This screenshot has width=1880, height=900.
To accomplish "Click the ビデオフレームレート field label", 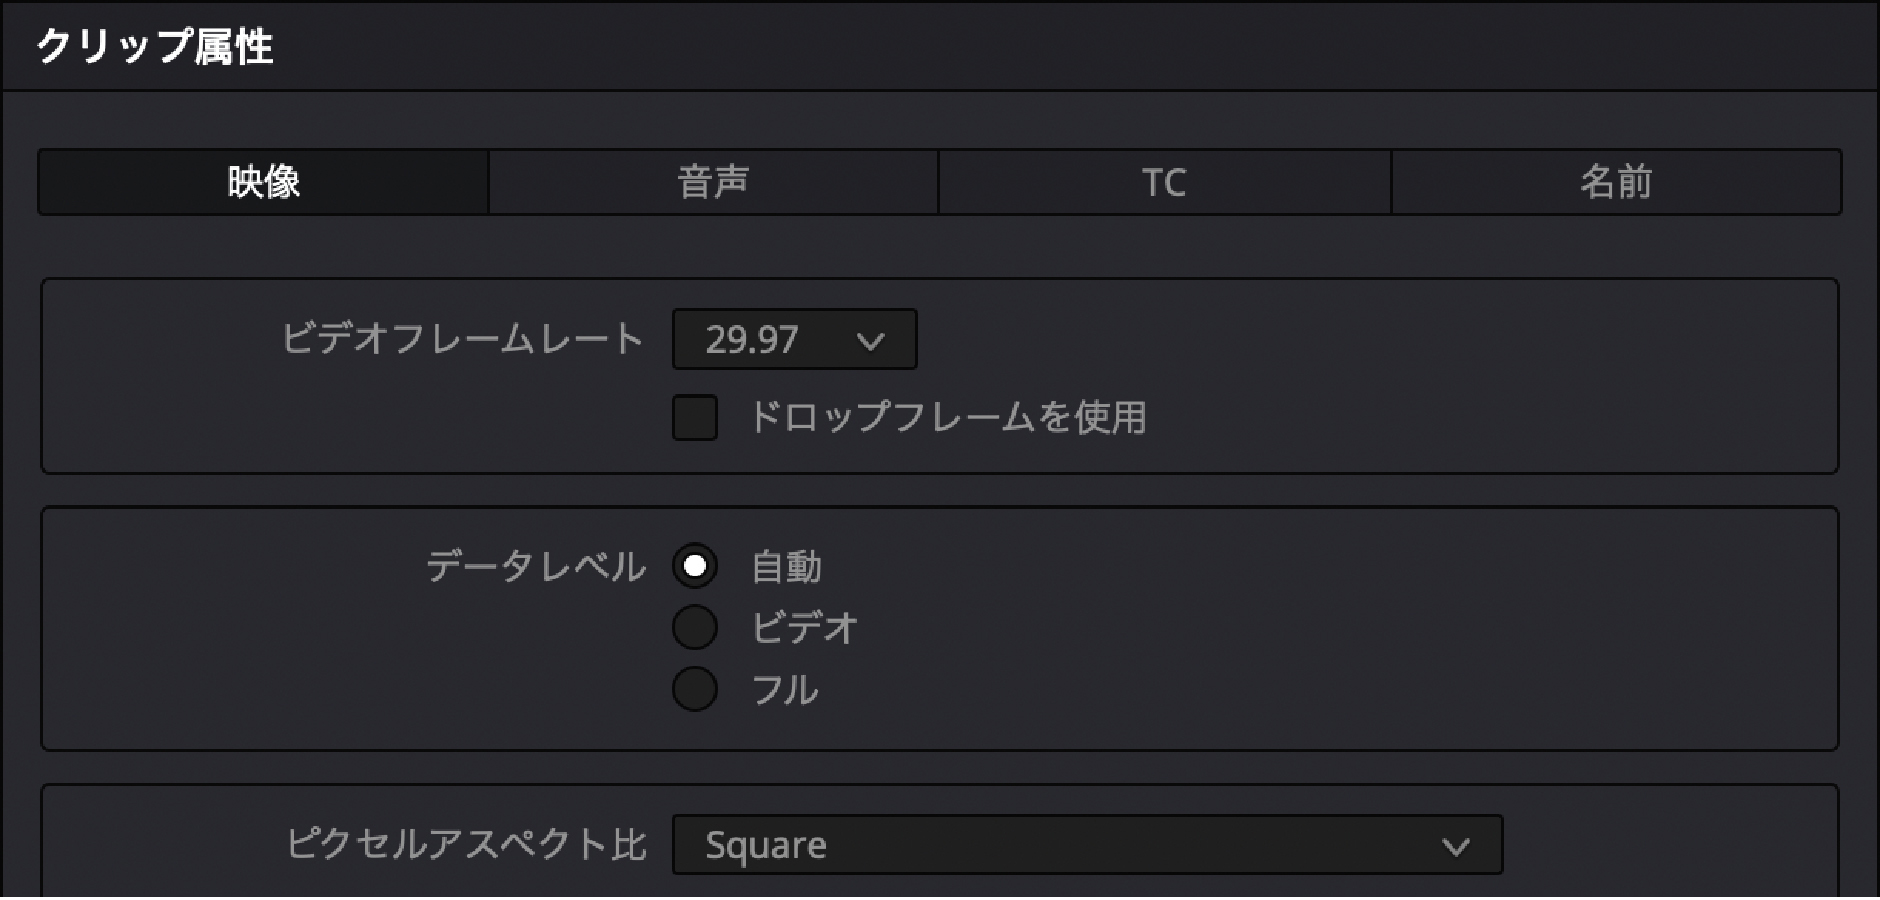I will [462, 339].
